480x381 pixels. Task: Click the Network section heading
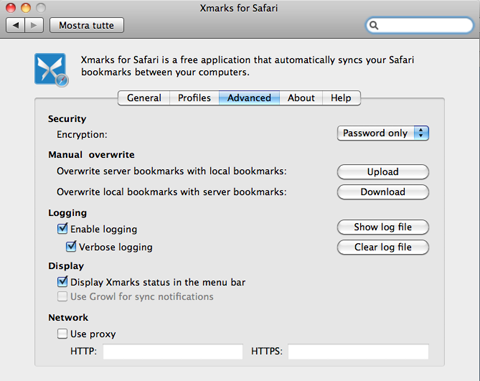[68, 318]
